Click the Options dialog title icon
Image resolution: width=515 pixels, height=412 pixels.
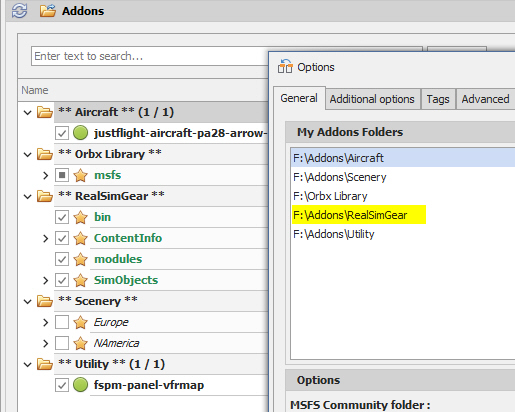pos(285,66)
